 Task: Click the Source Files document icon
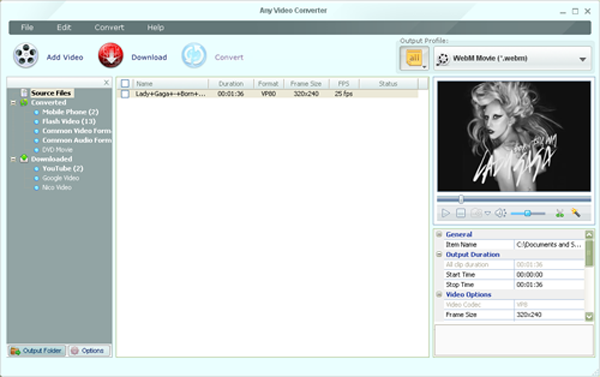24,93
